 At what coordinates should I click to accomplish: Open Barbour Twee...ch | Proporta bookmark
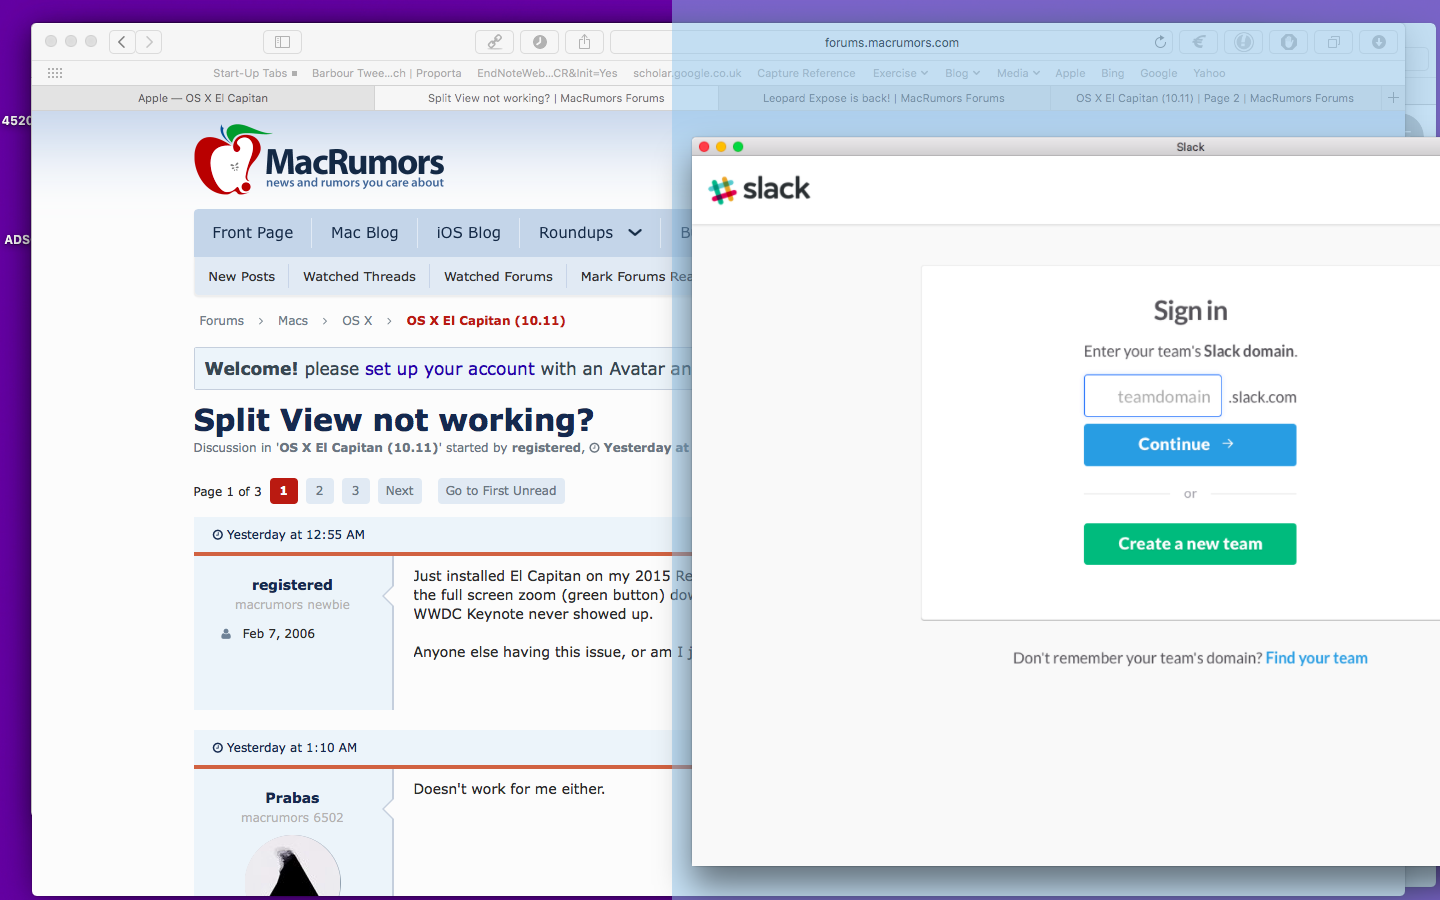[386, 73]
